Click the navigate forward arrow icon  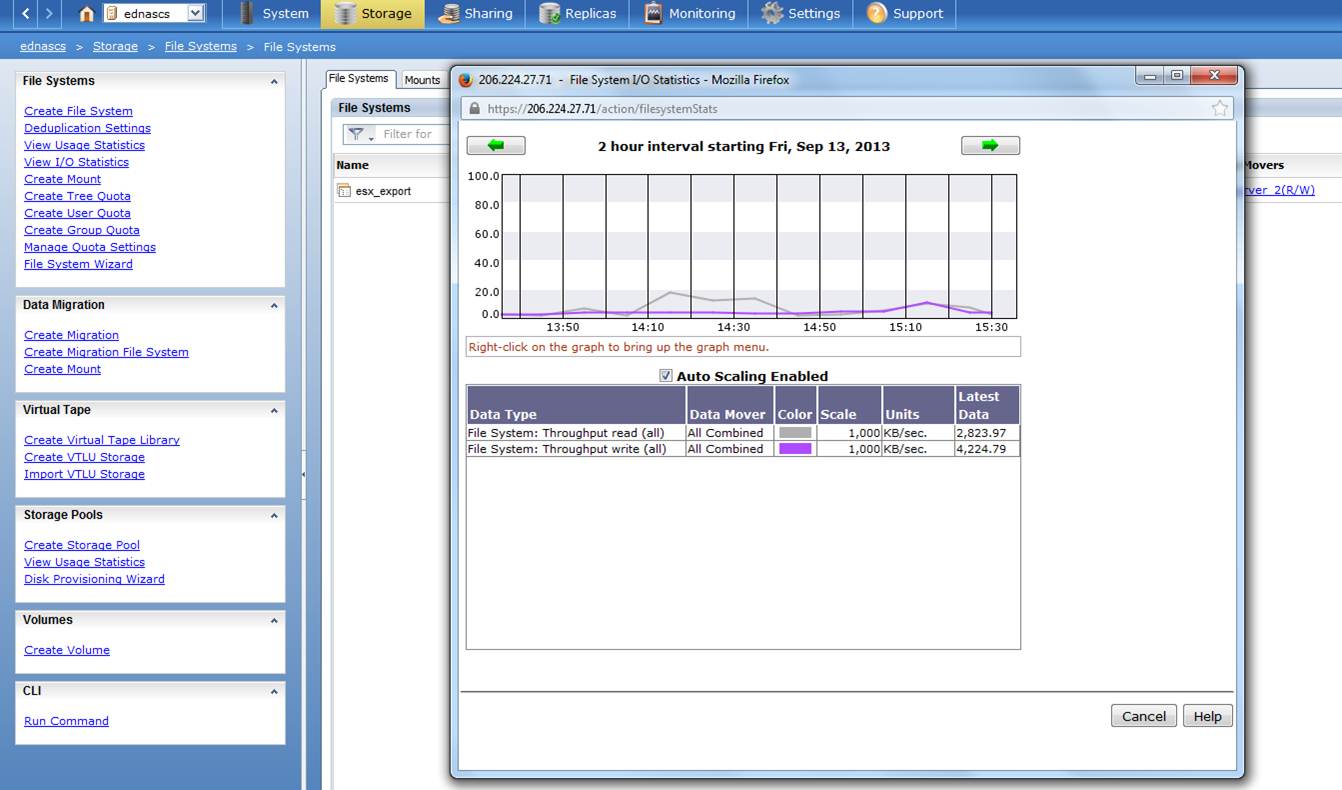[50, 14]
